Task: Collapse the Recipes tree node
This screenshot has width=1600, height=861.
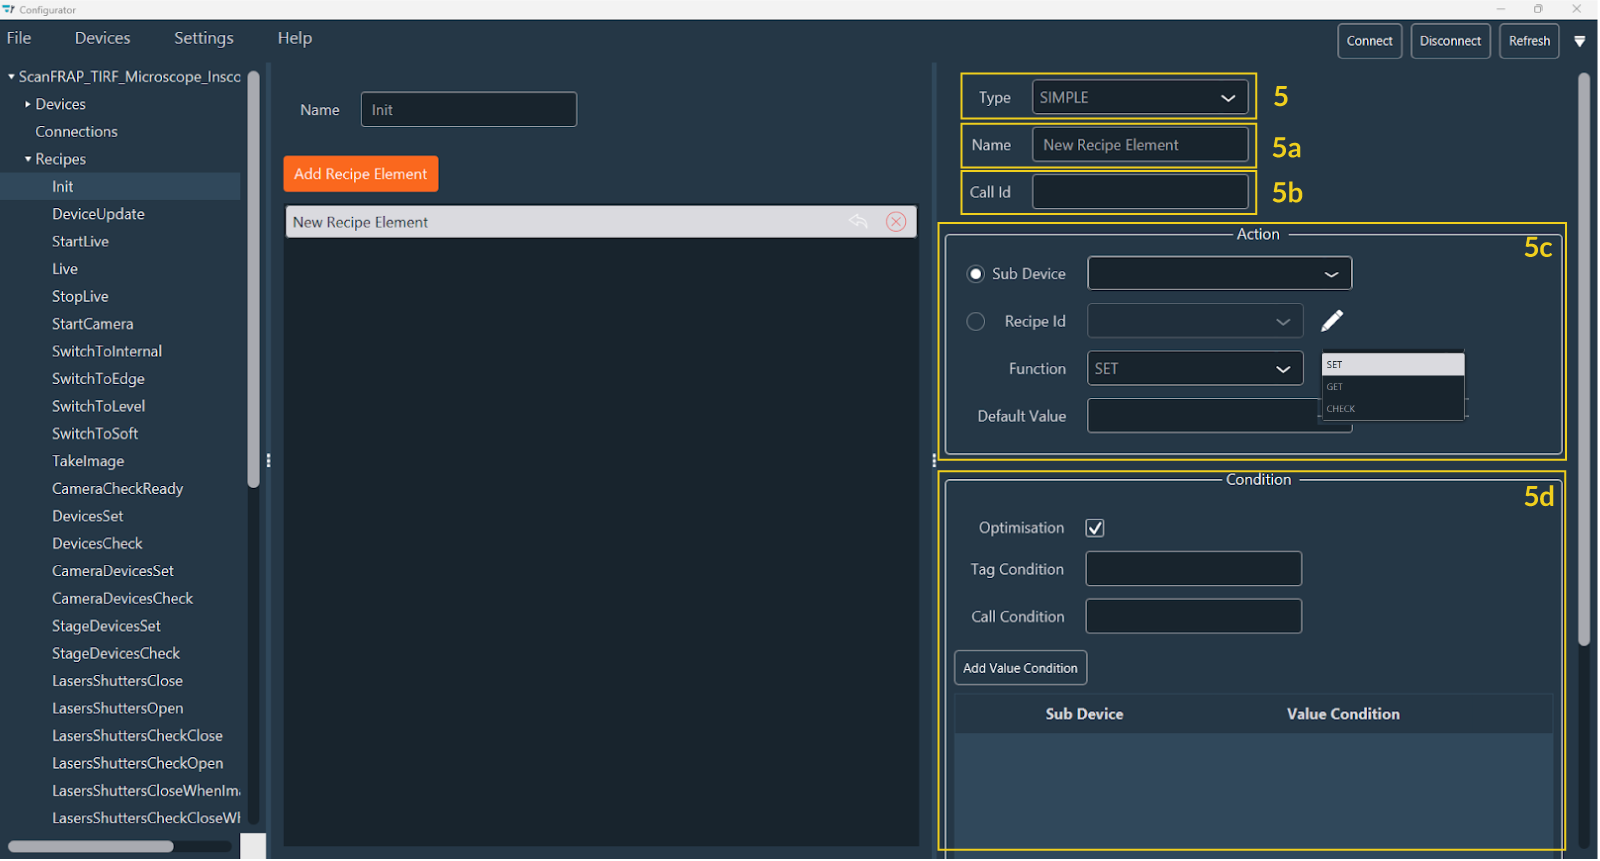Action: click(x=28, y=159)
